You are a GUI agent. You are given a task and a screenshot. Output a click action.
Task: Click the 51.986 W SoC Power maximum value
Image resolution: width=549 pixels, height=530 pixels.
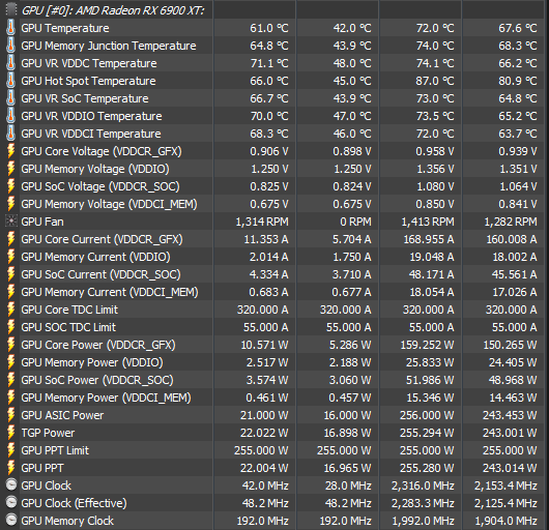point(430,380)
